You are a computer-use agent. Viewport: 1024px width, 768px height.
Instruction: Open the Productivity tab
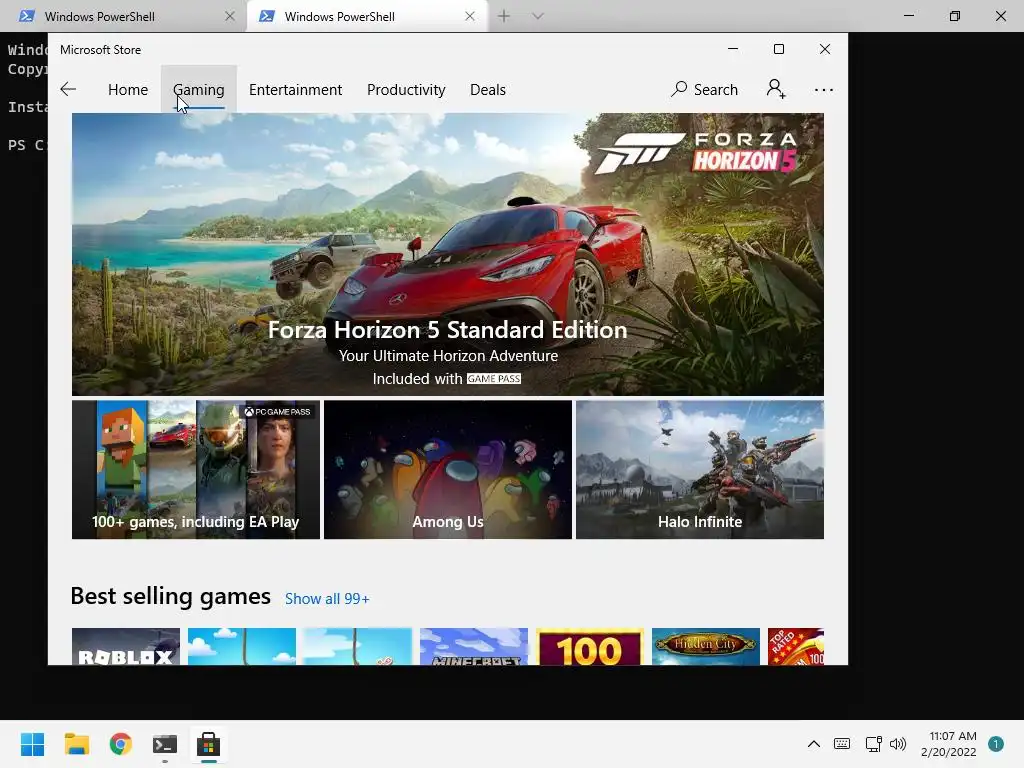406,89
